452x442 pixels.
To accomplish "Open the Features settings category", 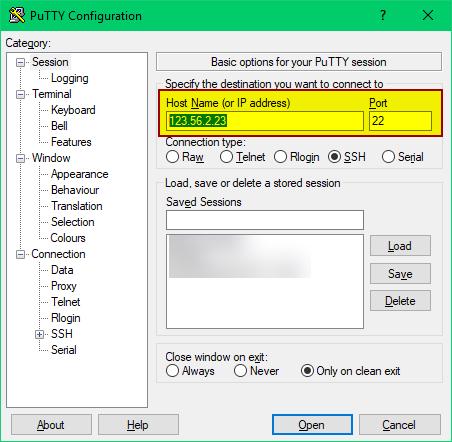I will tap(71, 142).
